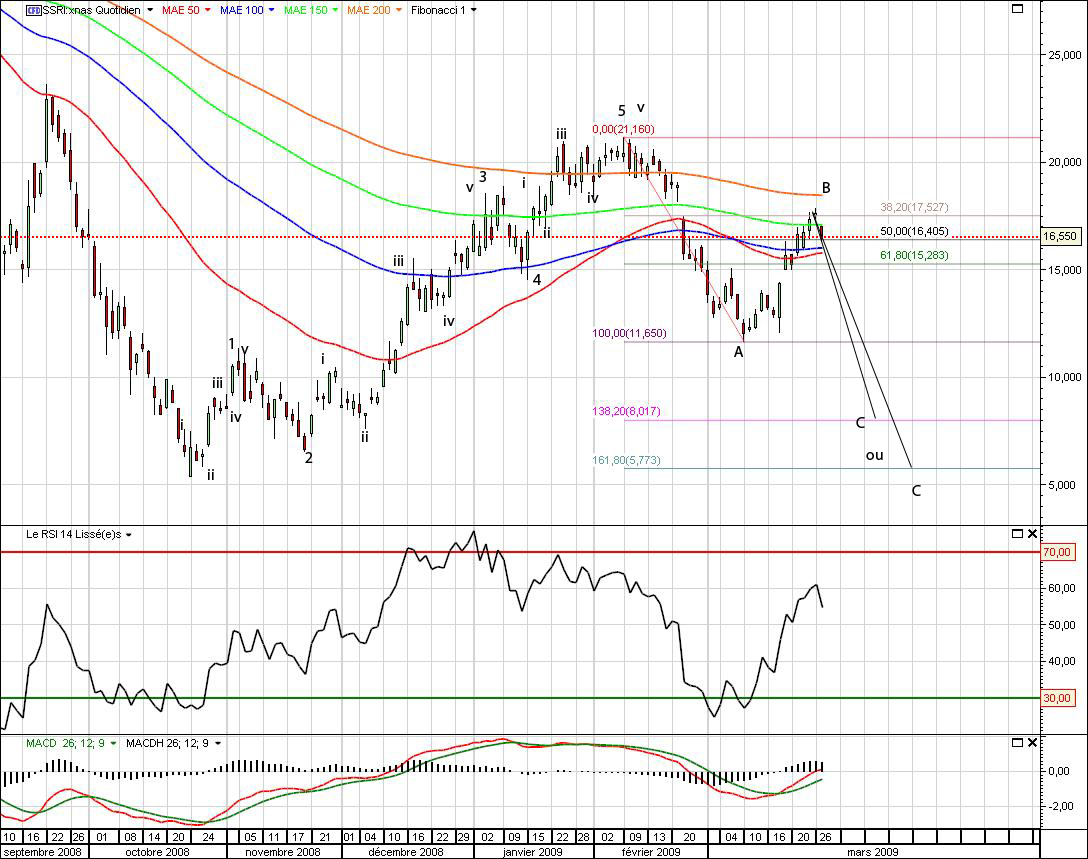Click the CFD instrument icon
Screen dimensions: 1088x859
pos(33,9)
